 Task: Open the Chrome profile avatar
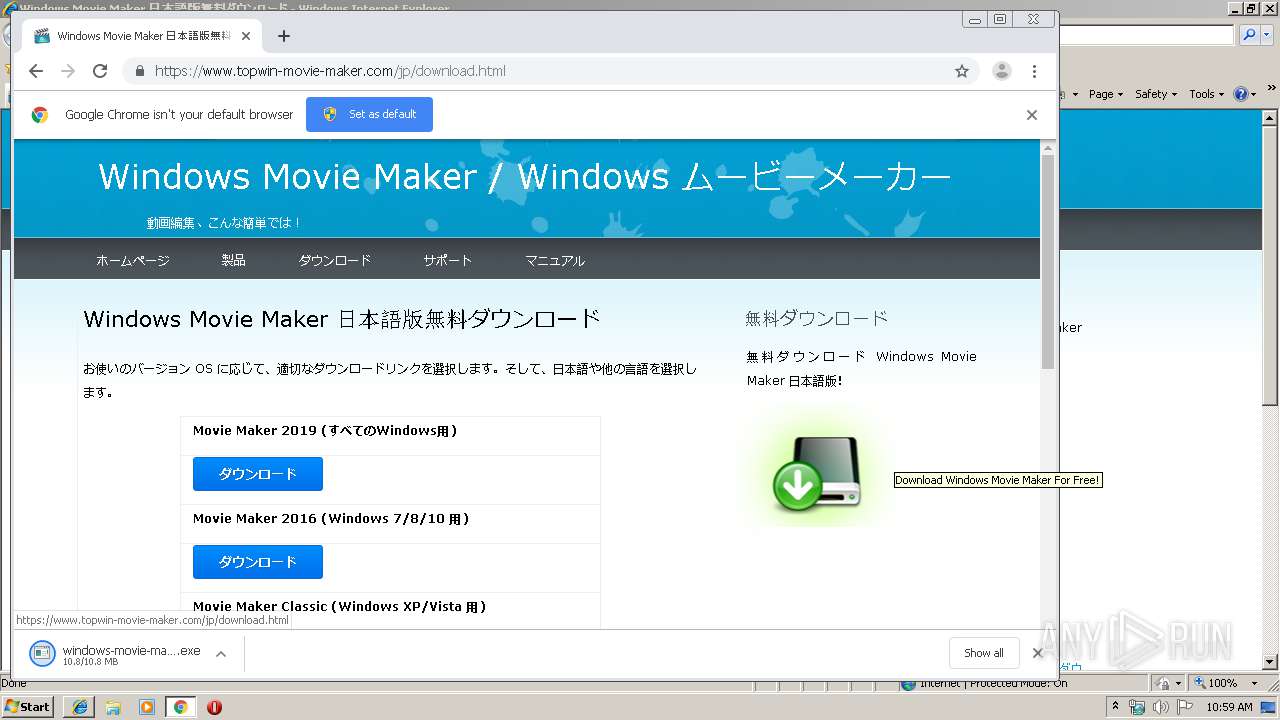[1001, 71]
